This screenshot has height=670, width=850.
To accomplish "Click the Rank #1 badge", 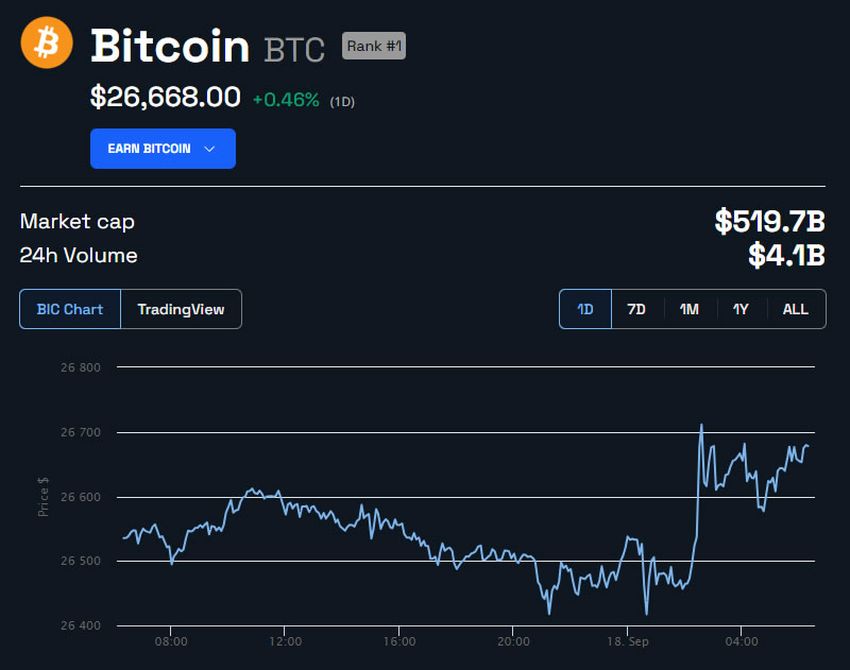I will coord(372,46).
